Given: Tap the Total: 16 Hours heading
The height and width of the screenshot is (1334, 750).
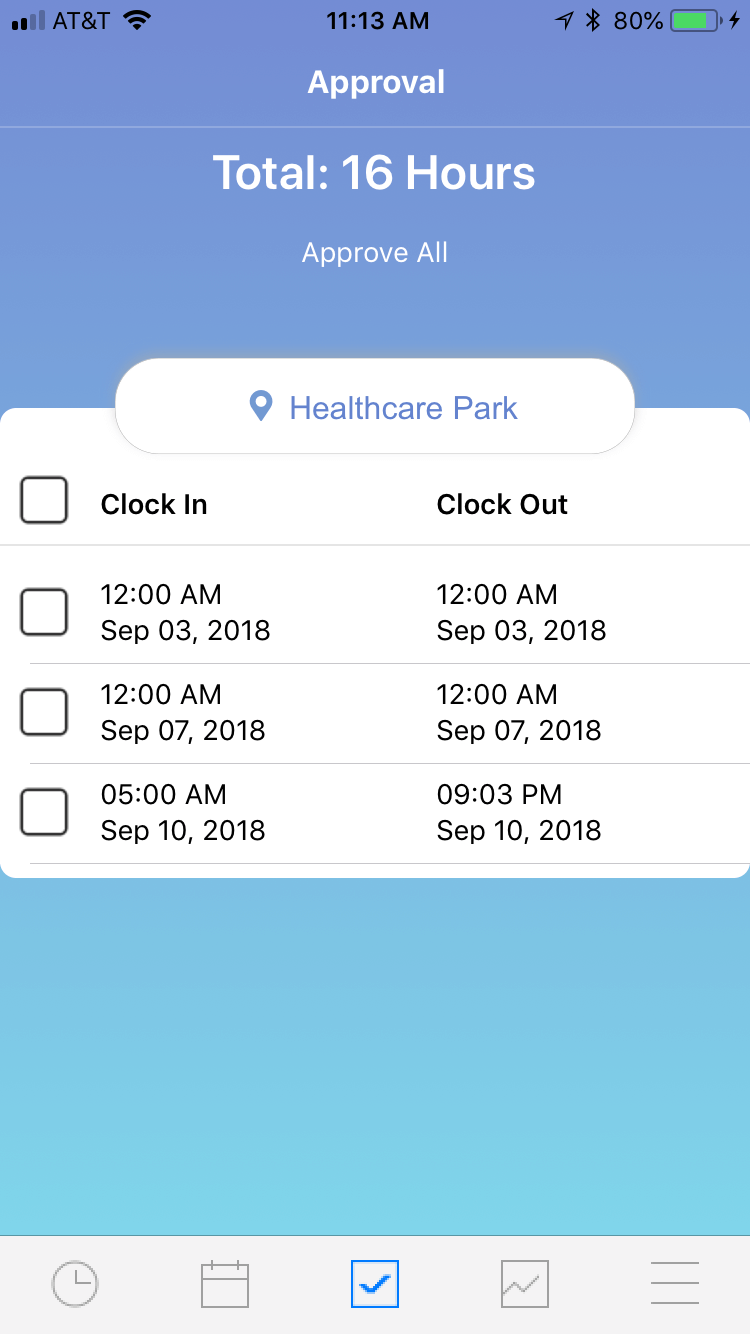Looking at the screenshot, I should (374, 173).
